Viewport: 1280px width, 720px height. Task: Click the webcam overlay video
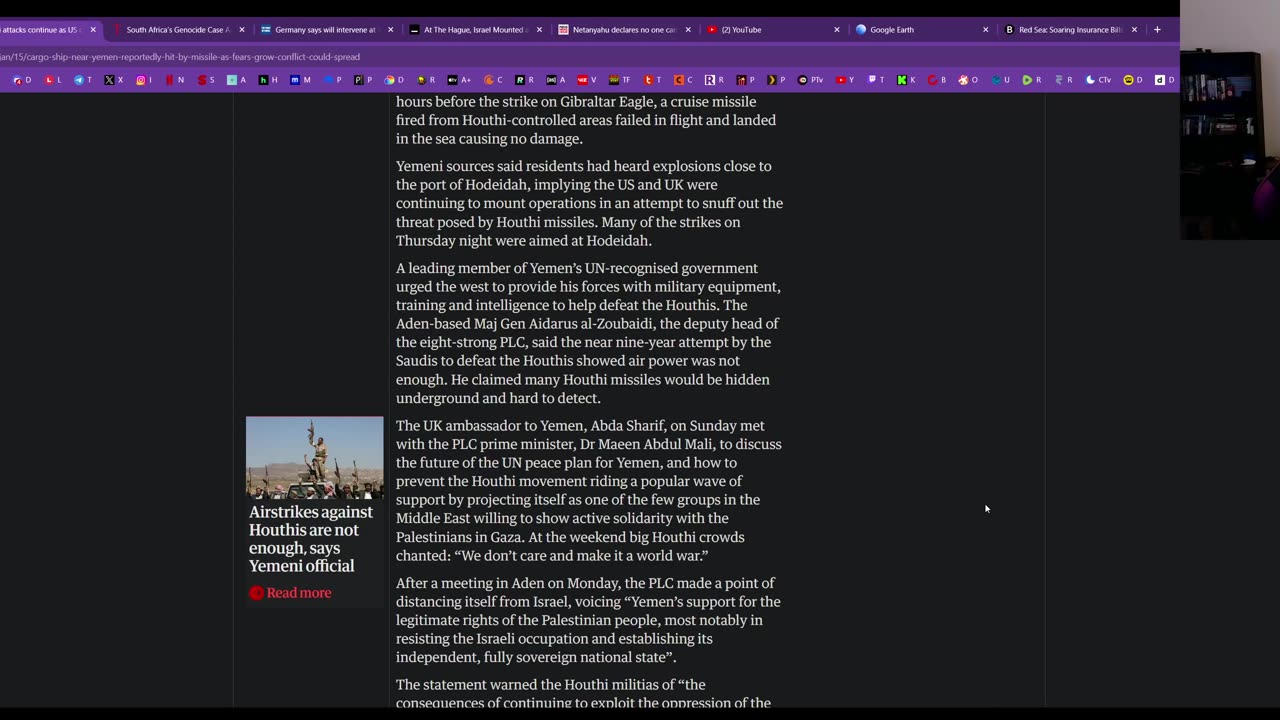[x=1230, y=120]
